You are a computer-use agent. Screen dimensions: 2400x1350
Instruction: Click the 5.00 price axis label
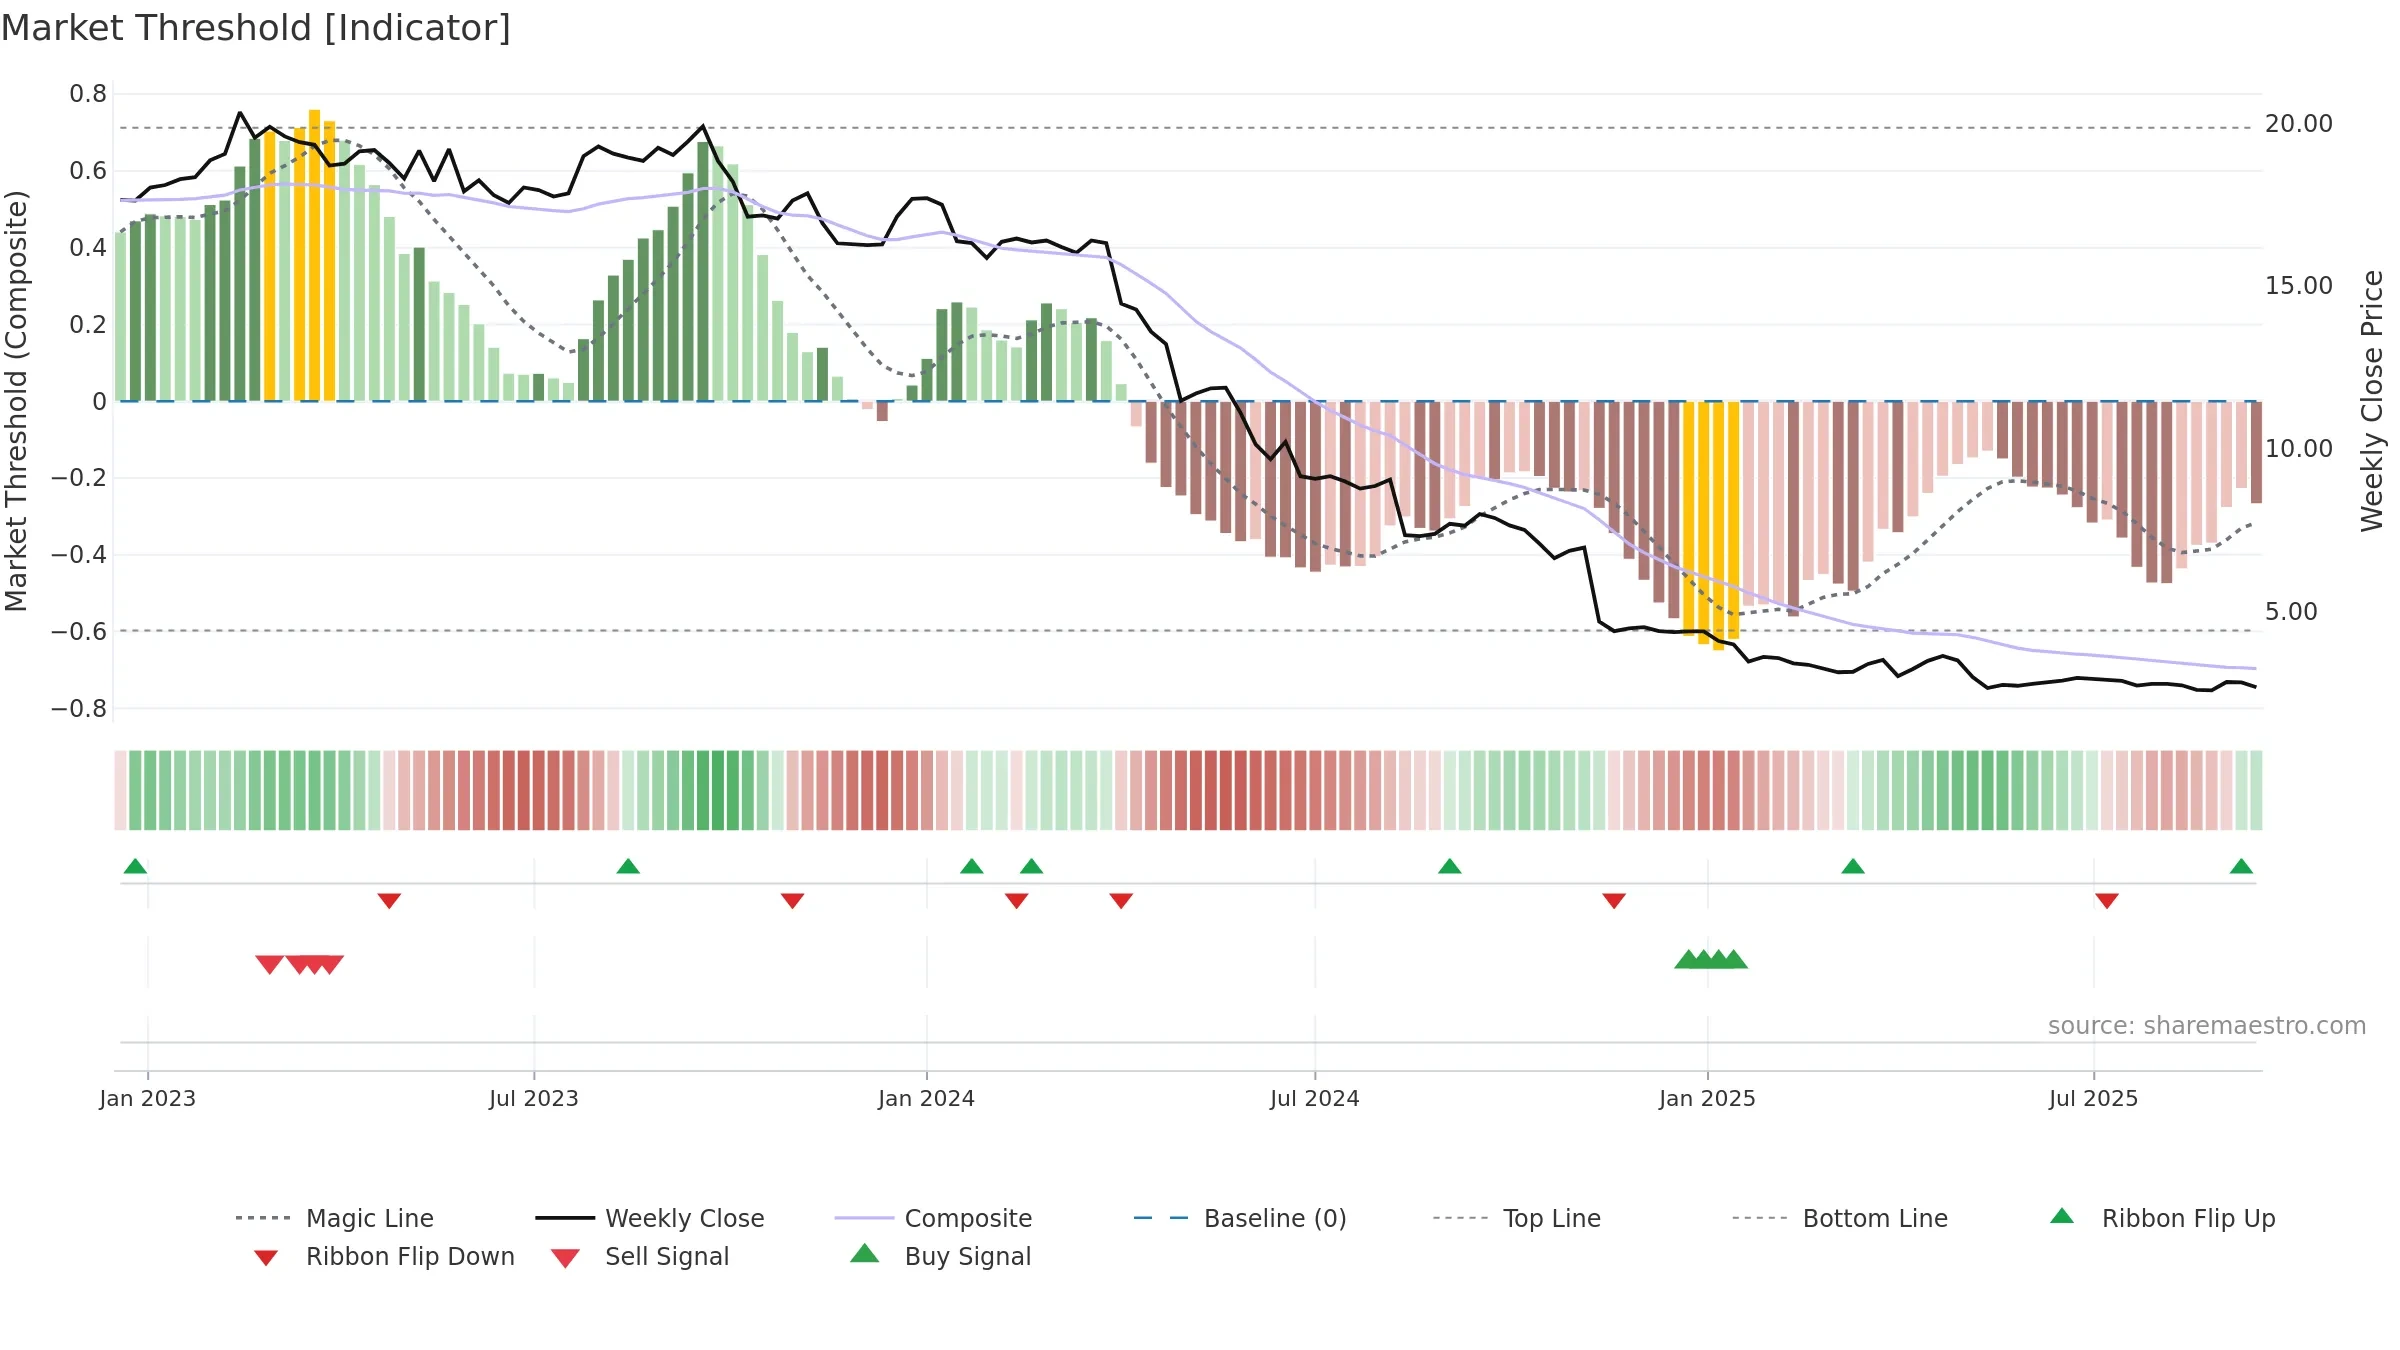[x=2291, y=612]
